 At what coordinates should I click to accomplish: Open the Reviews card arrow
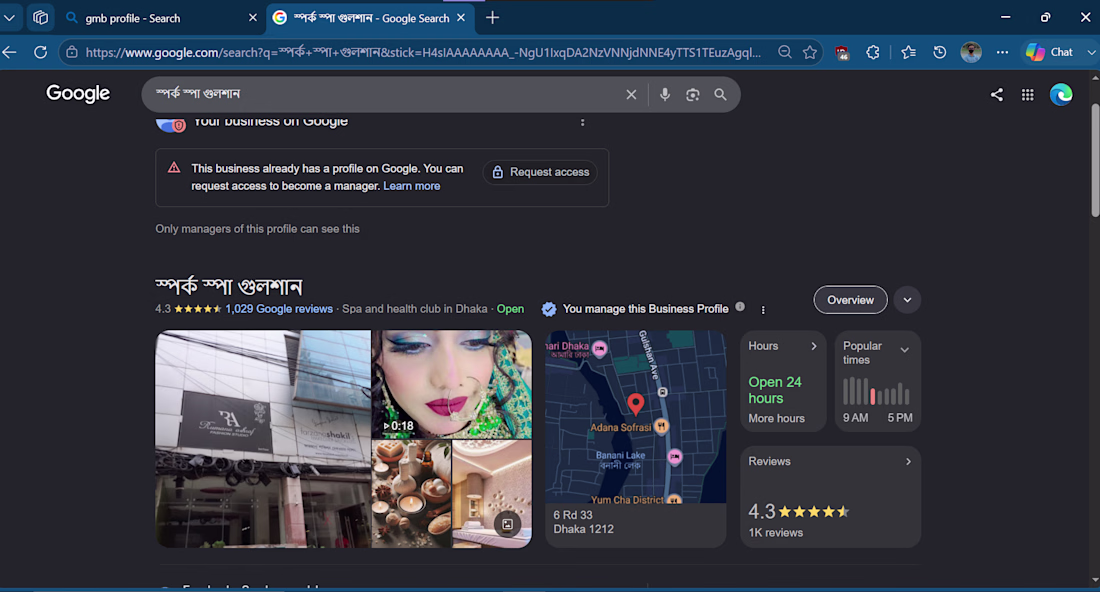[908, 462]
